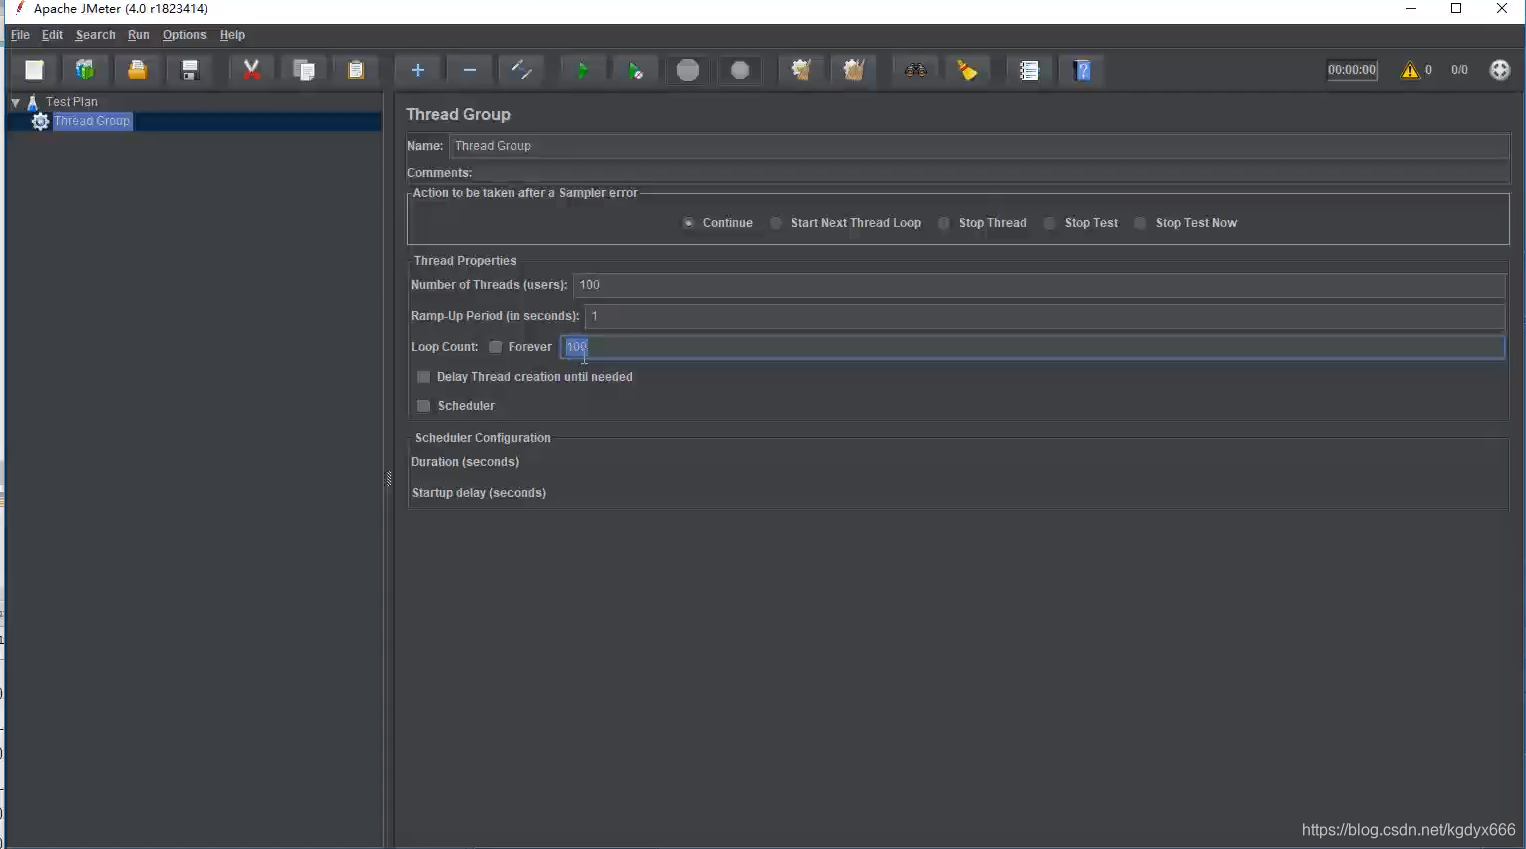The width and height of the screenshot is (1526, 849).
Task: Enable the Scheduler checkbox
Action: [424, 406]
